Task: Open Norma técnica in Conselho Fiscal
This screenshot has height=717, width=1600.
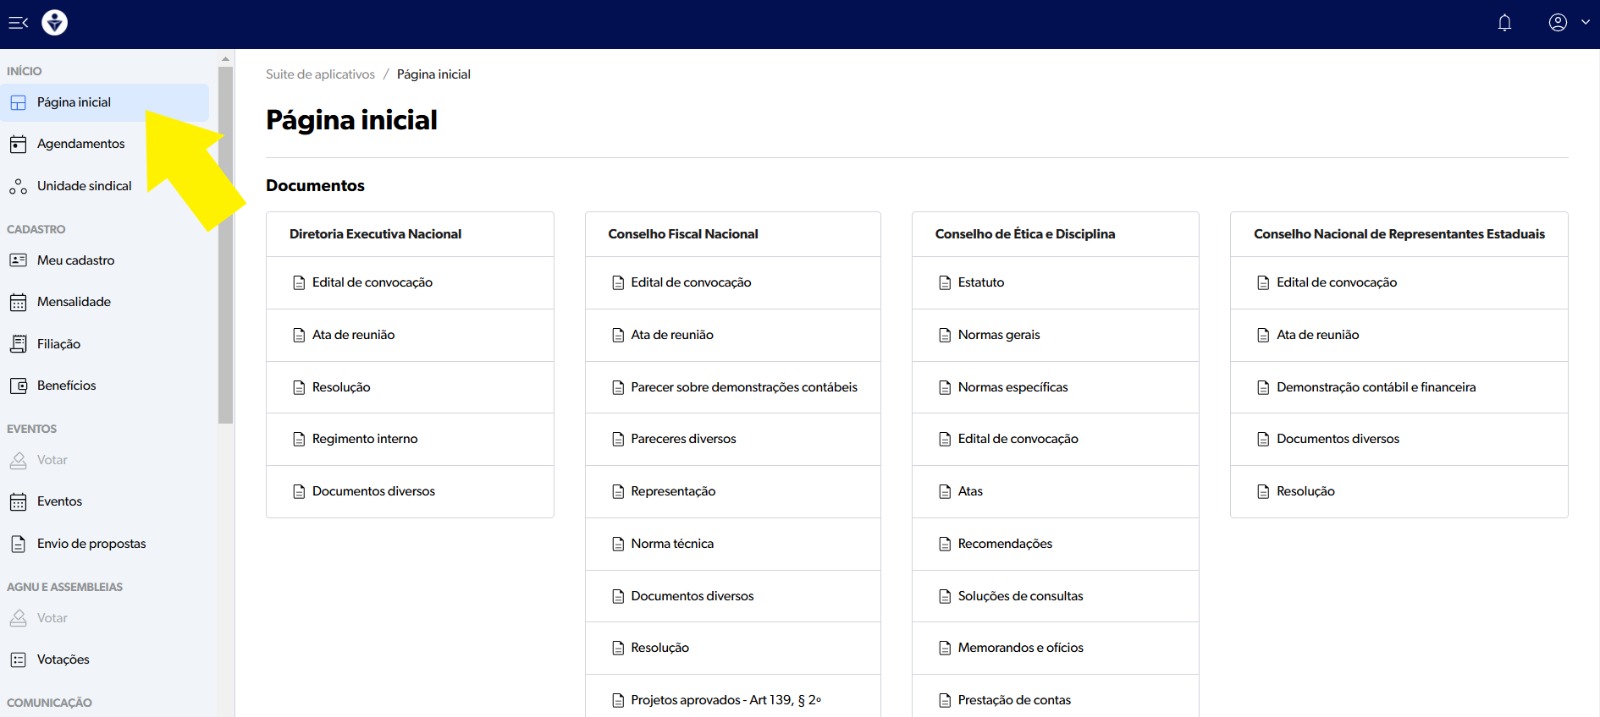Action: (x=672, y=544)
